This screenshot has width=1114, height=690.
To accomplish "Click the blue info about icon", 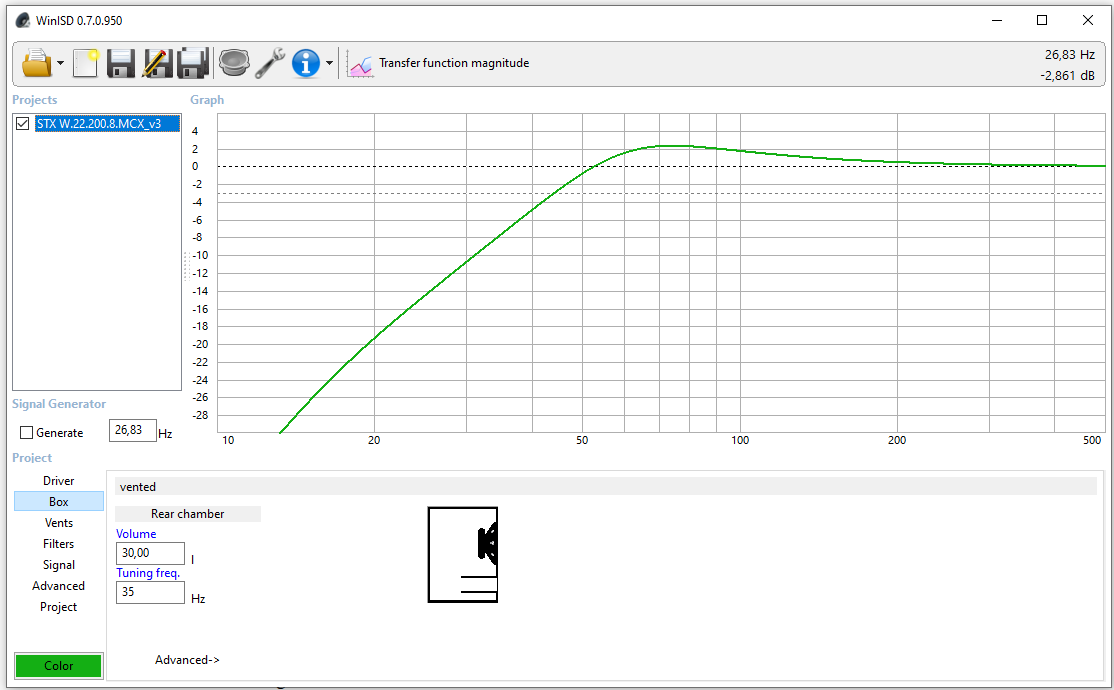I will 306,63.
